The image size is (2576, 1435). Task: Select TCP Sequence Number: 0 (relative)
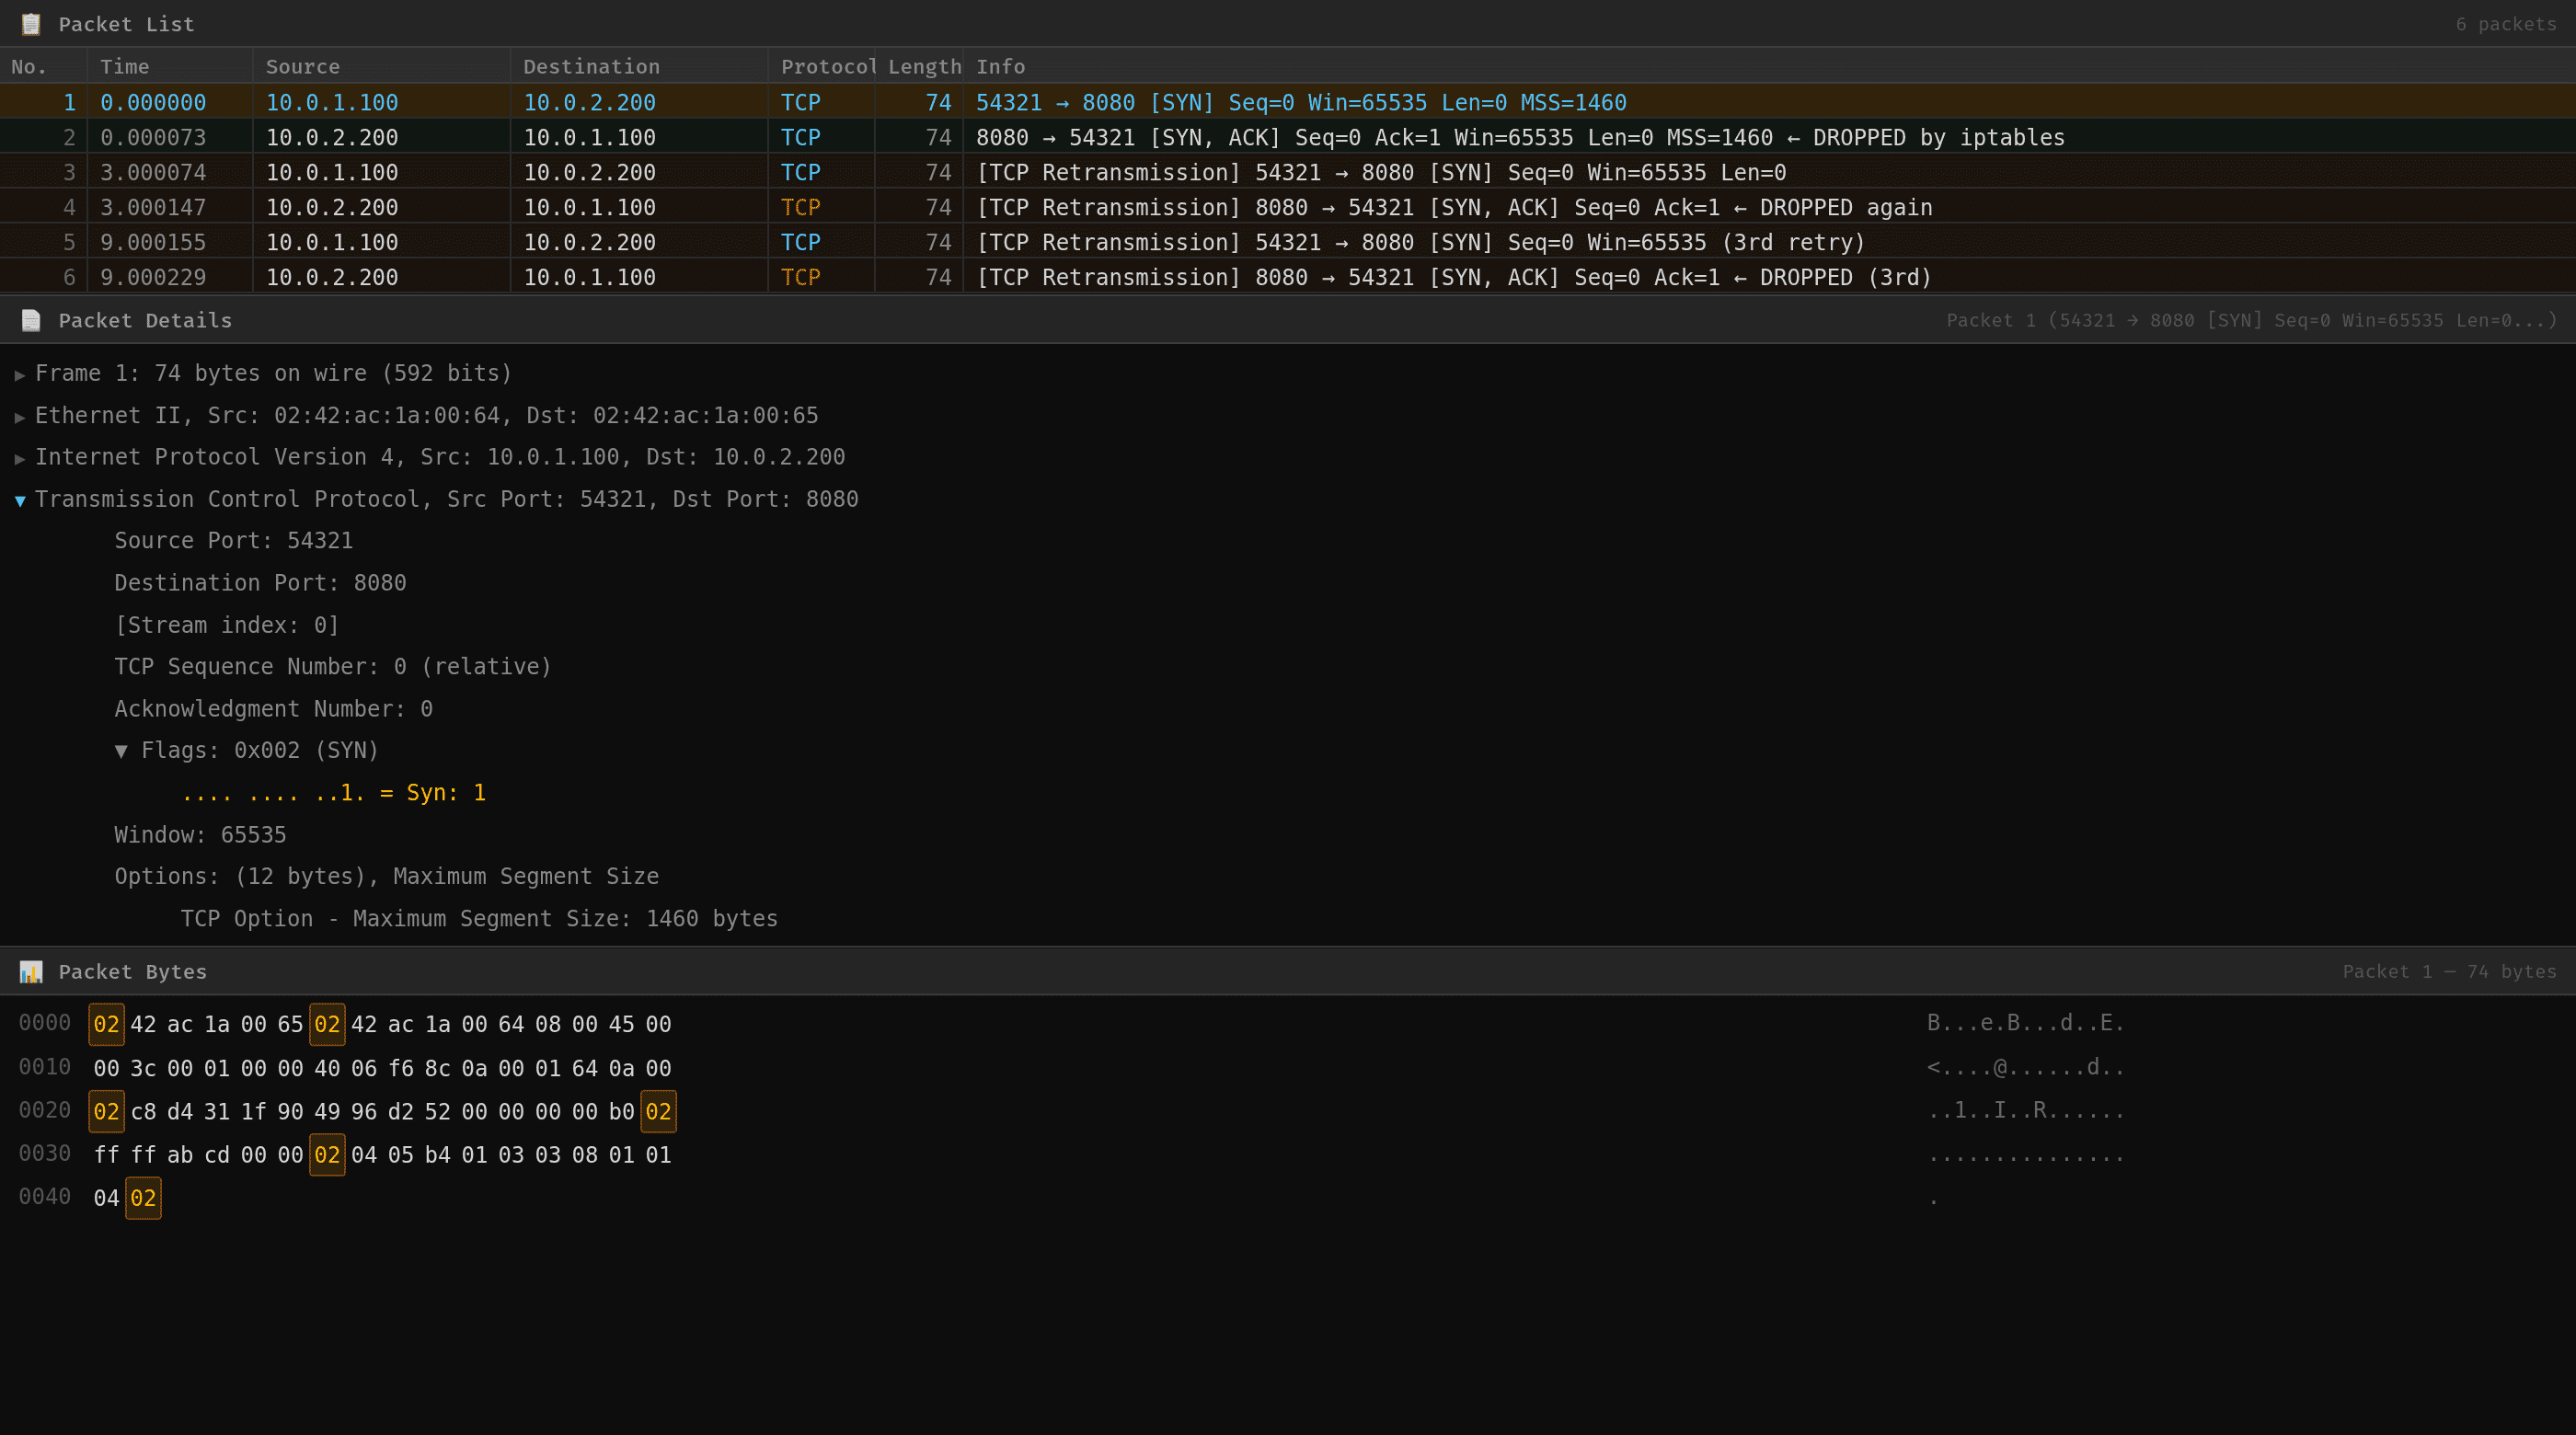click(x=333, y=666)
